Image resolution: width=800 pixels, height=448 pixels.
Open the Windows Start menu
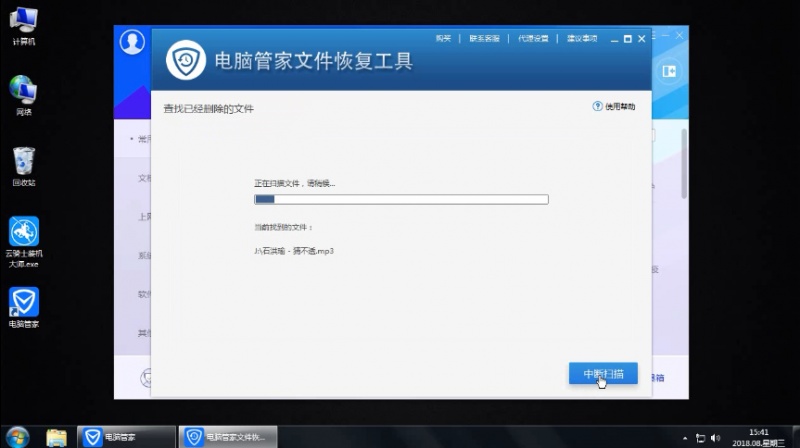click(17, 437)
